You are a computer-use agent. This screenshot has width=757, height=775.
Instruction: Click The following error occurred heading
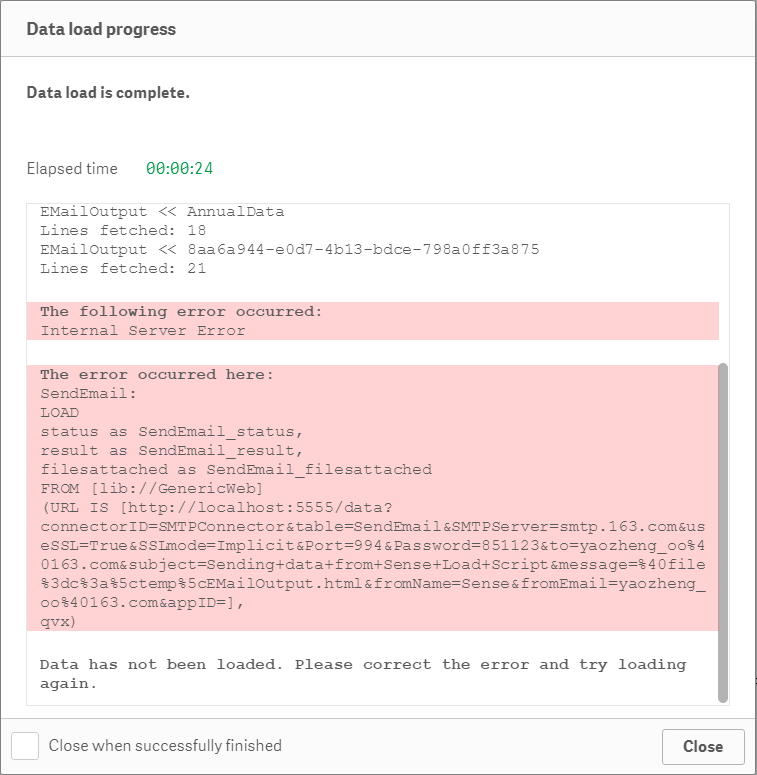pos(181,312)
